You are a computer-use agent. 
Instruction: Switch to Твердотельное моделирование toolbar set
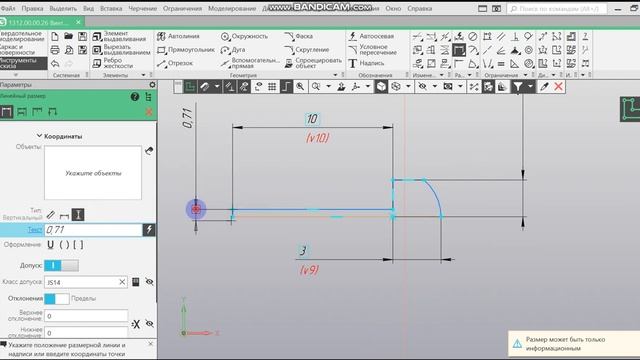[22, 36]
